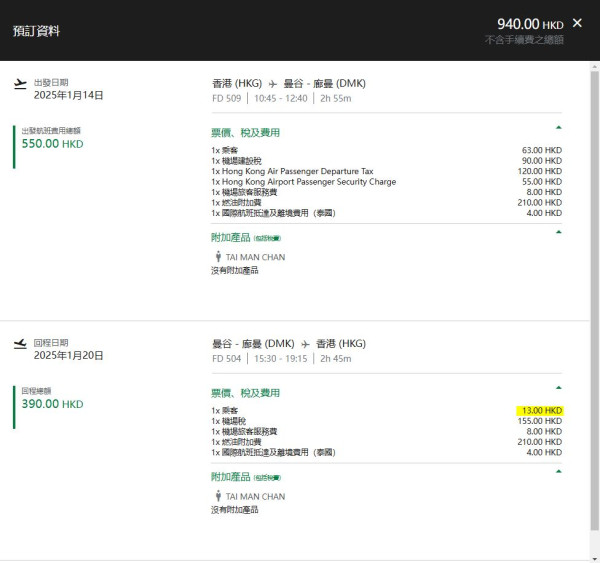
Task: Collapse return flight 附加產品 section arrow
Action: 558,471
